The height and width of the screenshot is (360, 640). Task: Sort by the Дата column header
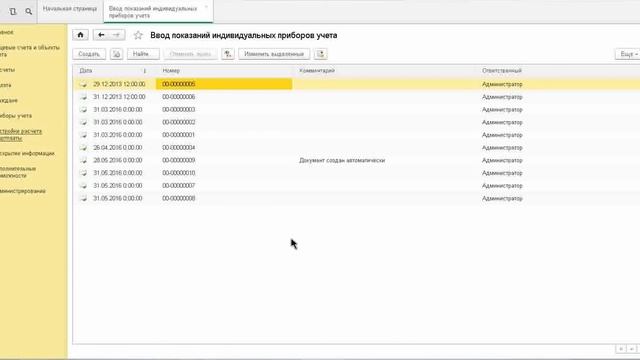[x=86, y=71]
